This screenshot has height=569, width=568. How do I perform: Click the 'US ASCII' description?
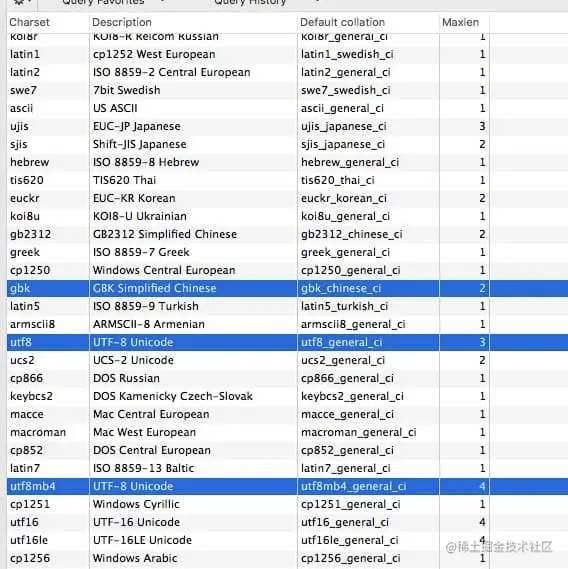115,108
